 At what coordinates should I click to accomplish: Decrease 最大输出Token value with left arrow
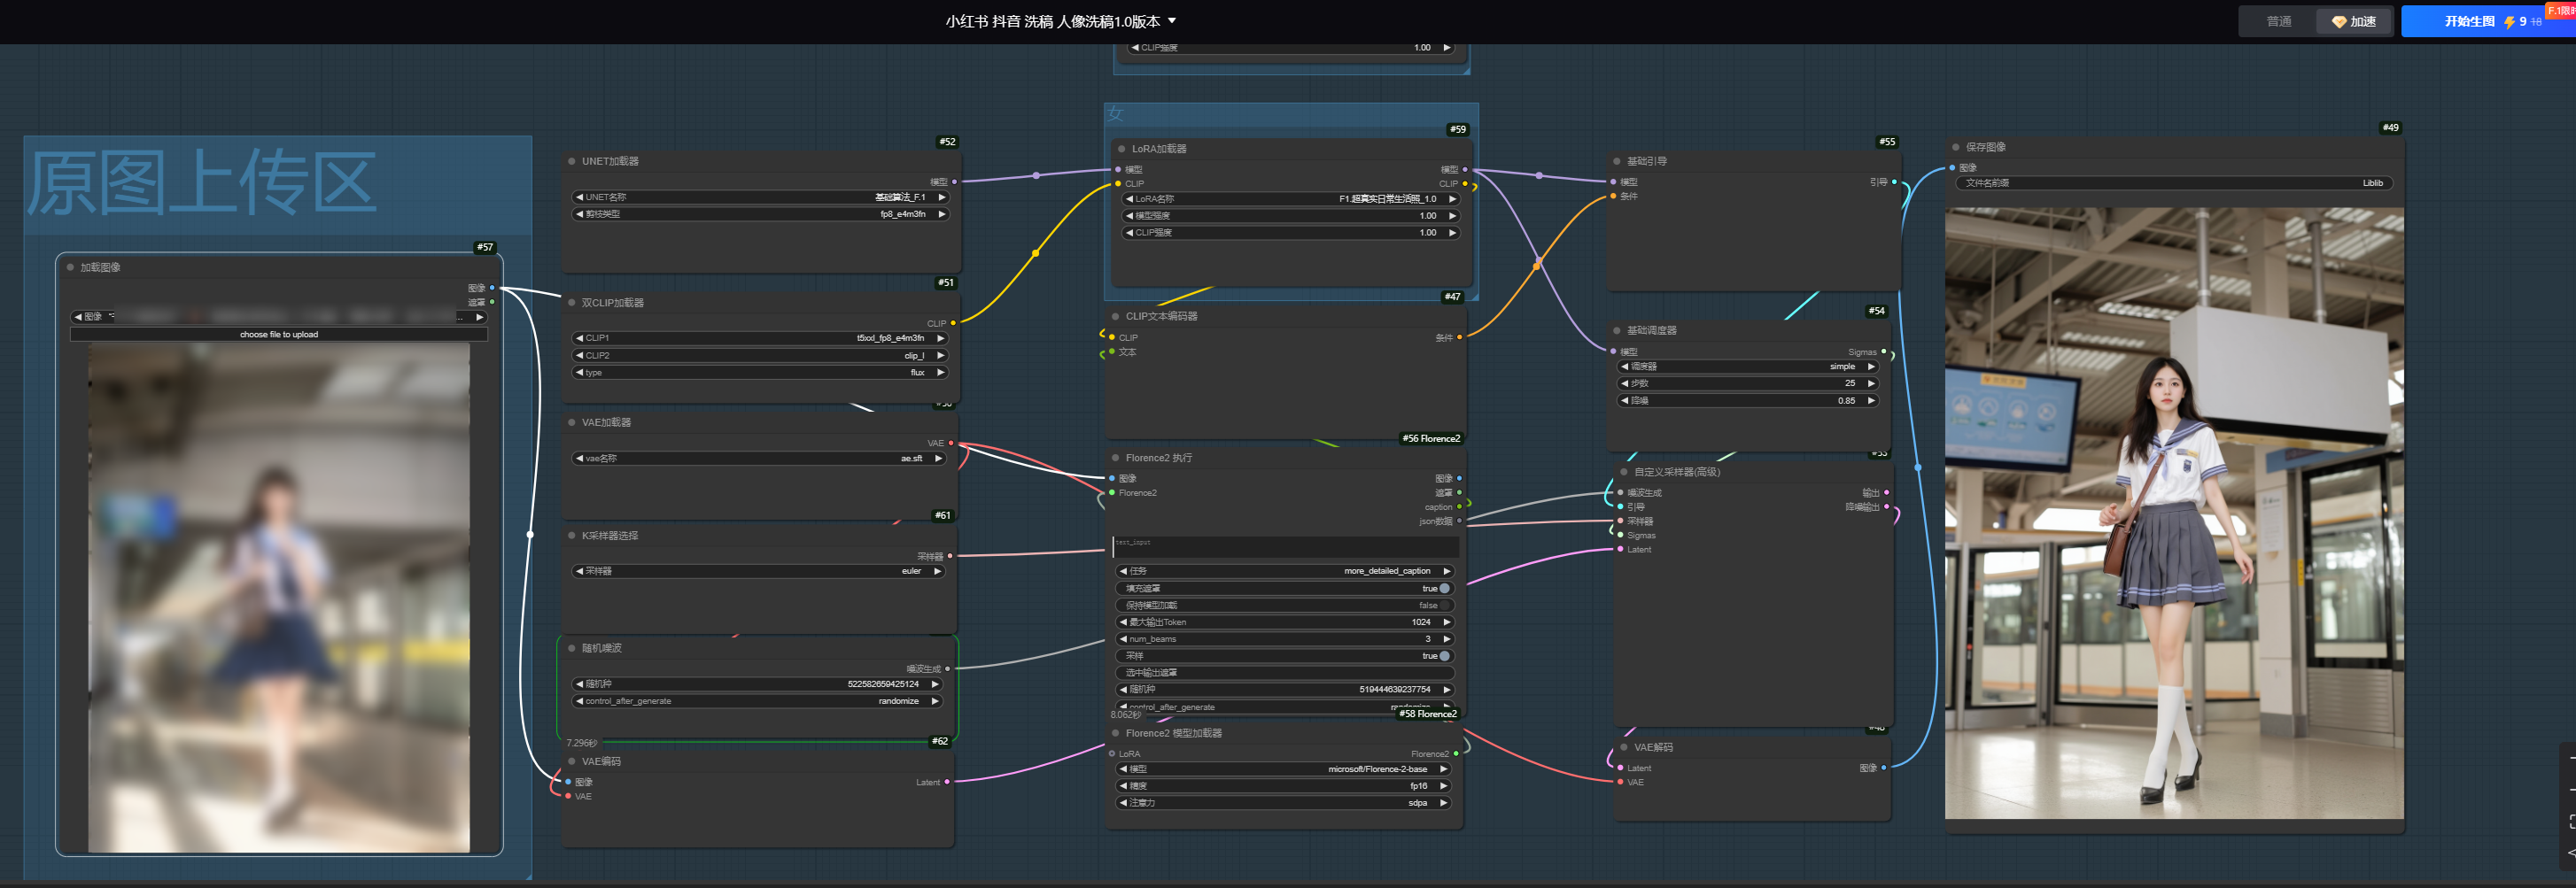pyautogui.click(x=1123, y=622)
